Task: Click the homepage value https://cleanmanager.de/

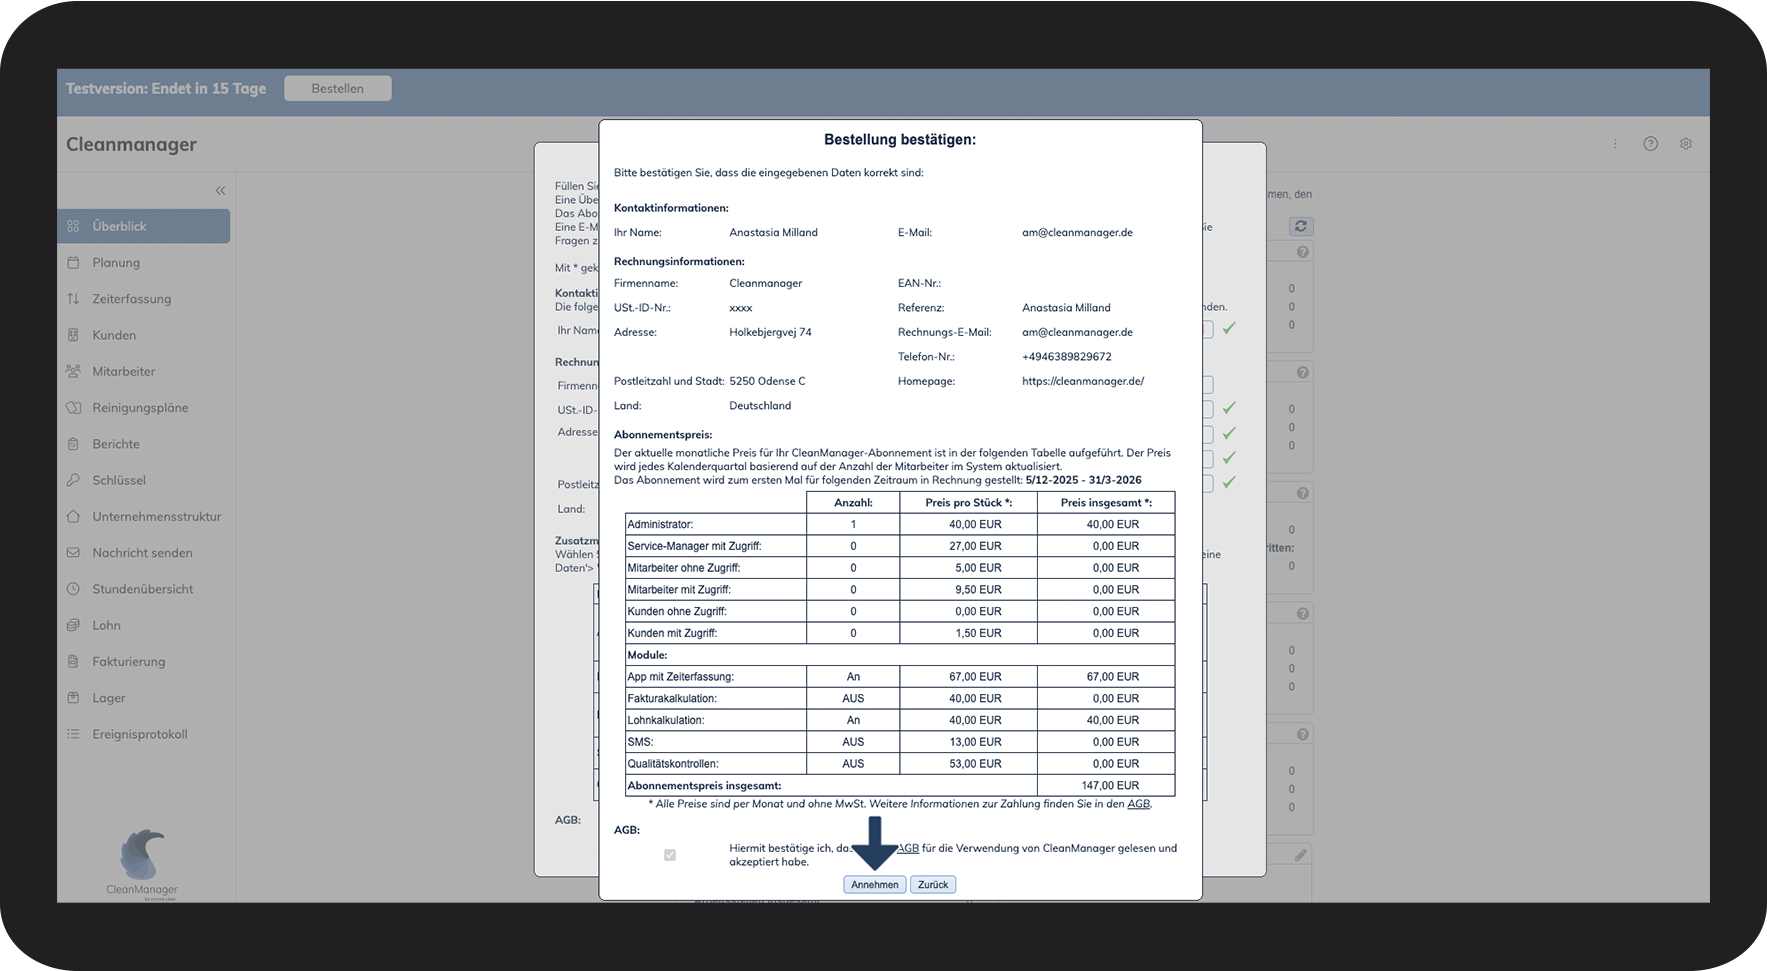Action: coord(1083,381)
